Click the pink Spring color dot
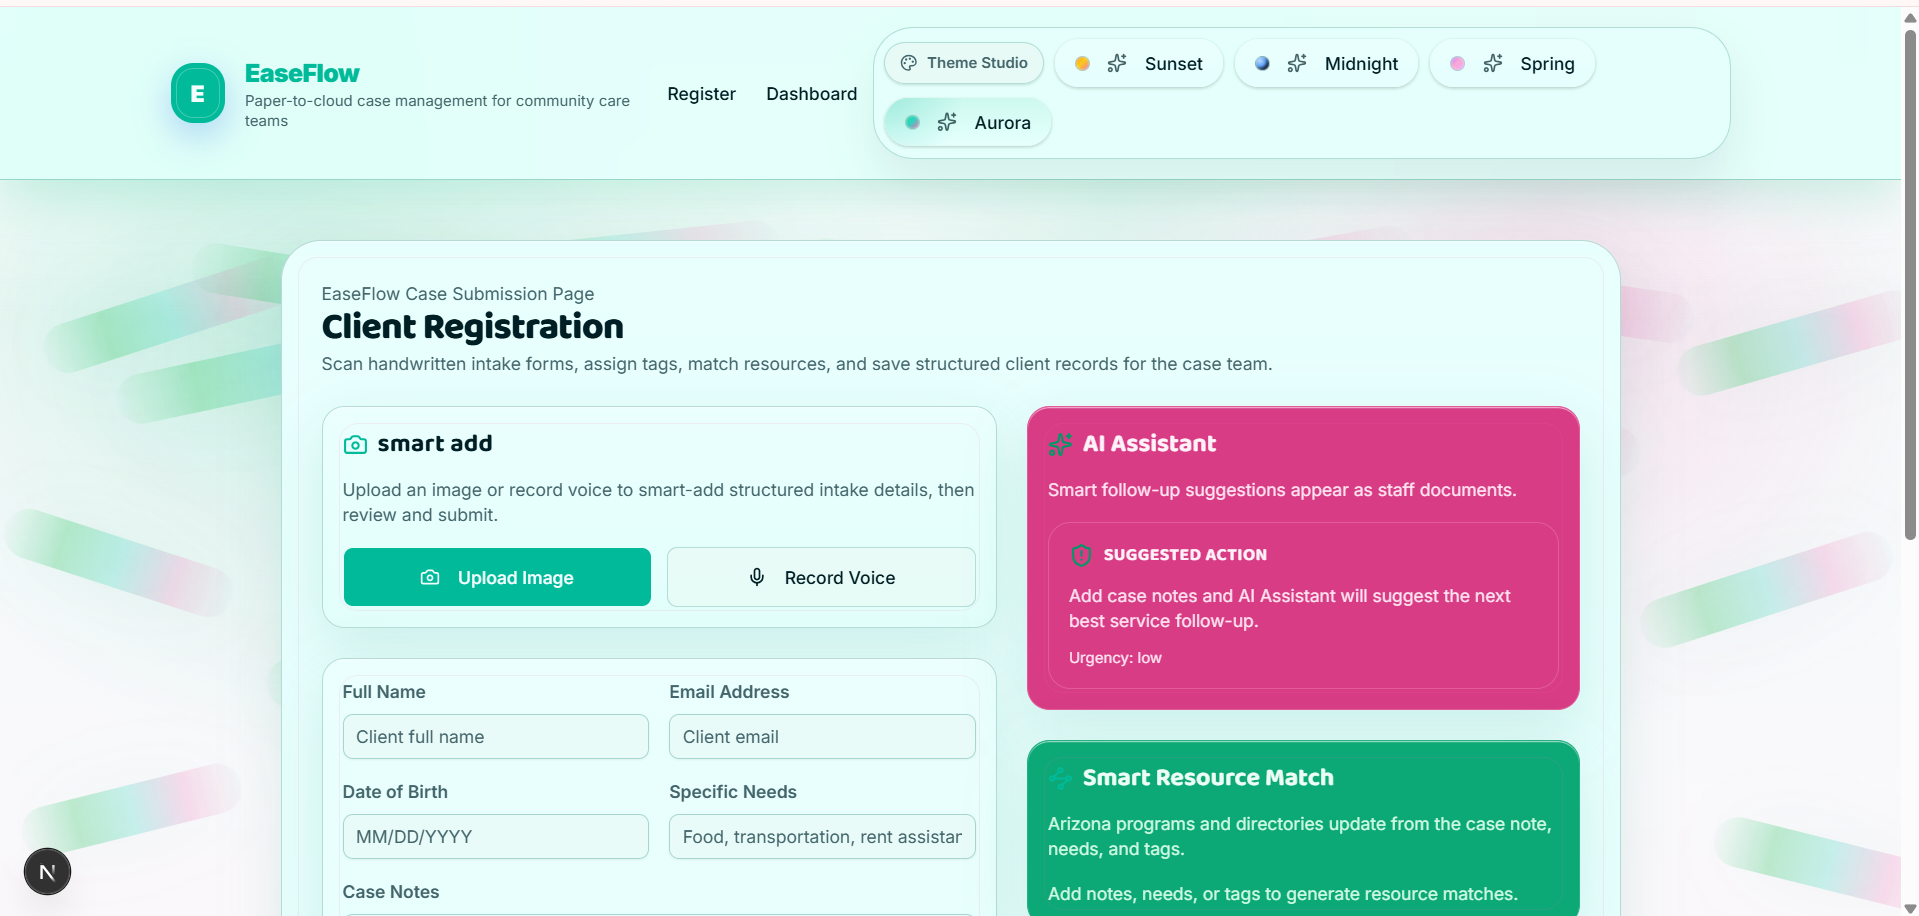Screen dimensions: 1919x916 coord(1458,63)
